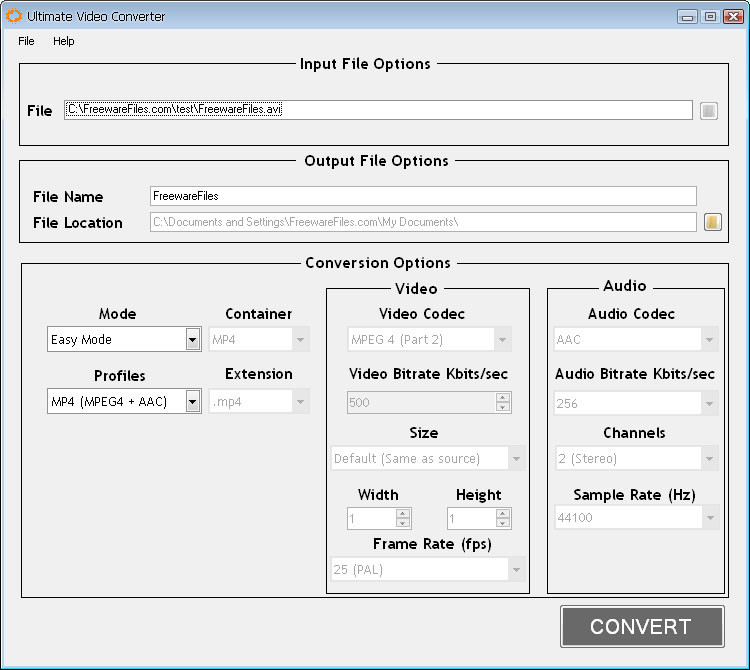Image resolution: width=750 pixels, height=670 pixels.
Task: Decrease Video Bitrate with down arrow
Action: (503, 407)
